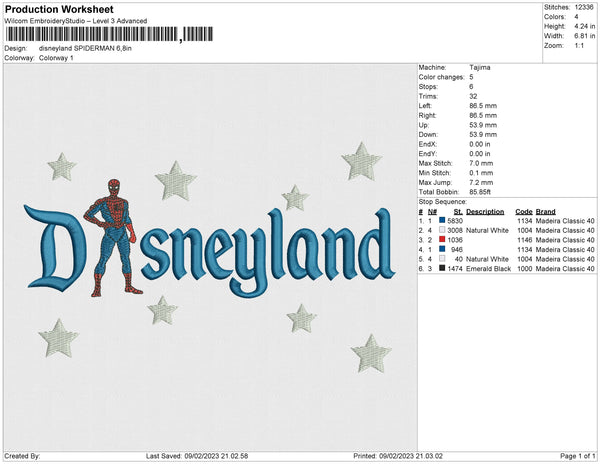Click the white swatch beside stitch count 3008
The width and height of the screenshot is (600, 464).
pyautogui.click(x=442, y=230)
